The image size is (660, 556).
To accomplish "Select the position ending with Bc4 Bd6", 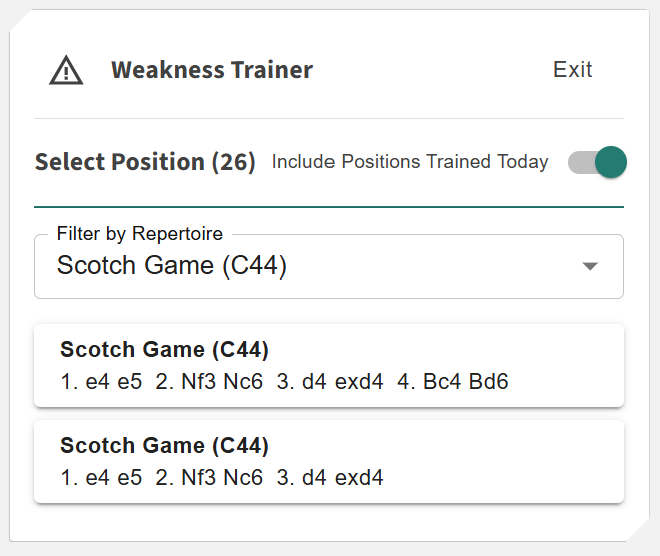I will click(328, 365).
